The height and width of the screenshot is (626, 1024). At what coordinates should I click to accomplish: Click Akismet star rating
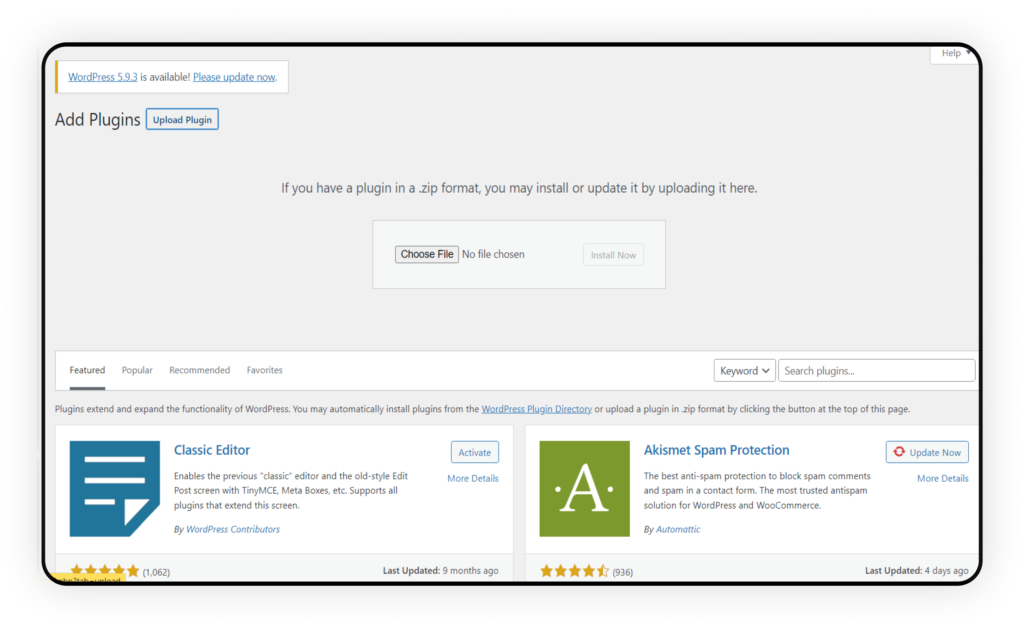(x=574, y=571)
